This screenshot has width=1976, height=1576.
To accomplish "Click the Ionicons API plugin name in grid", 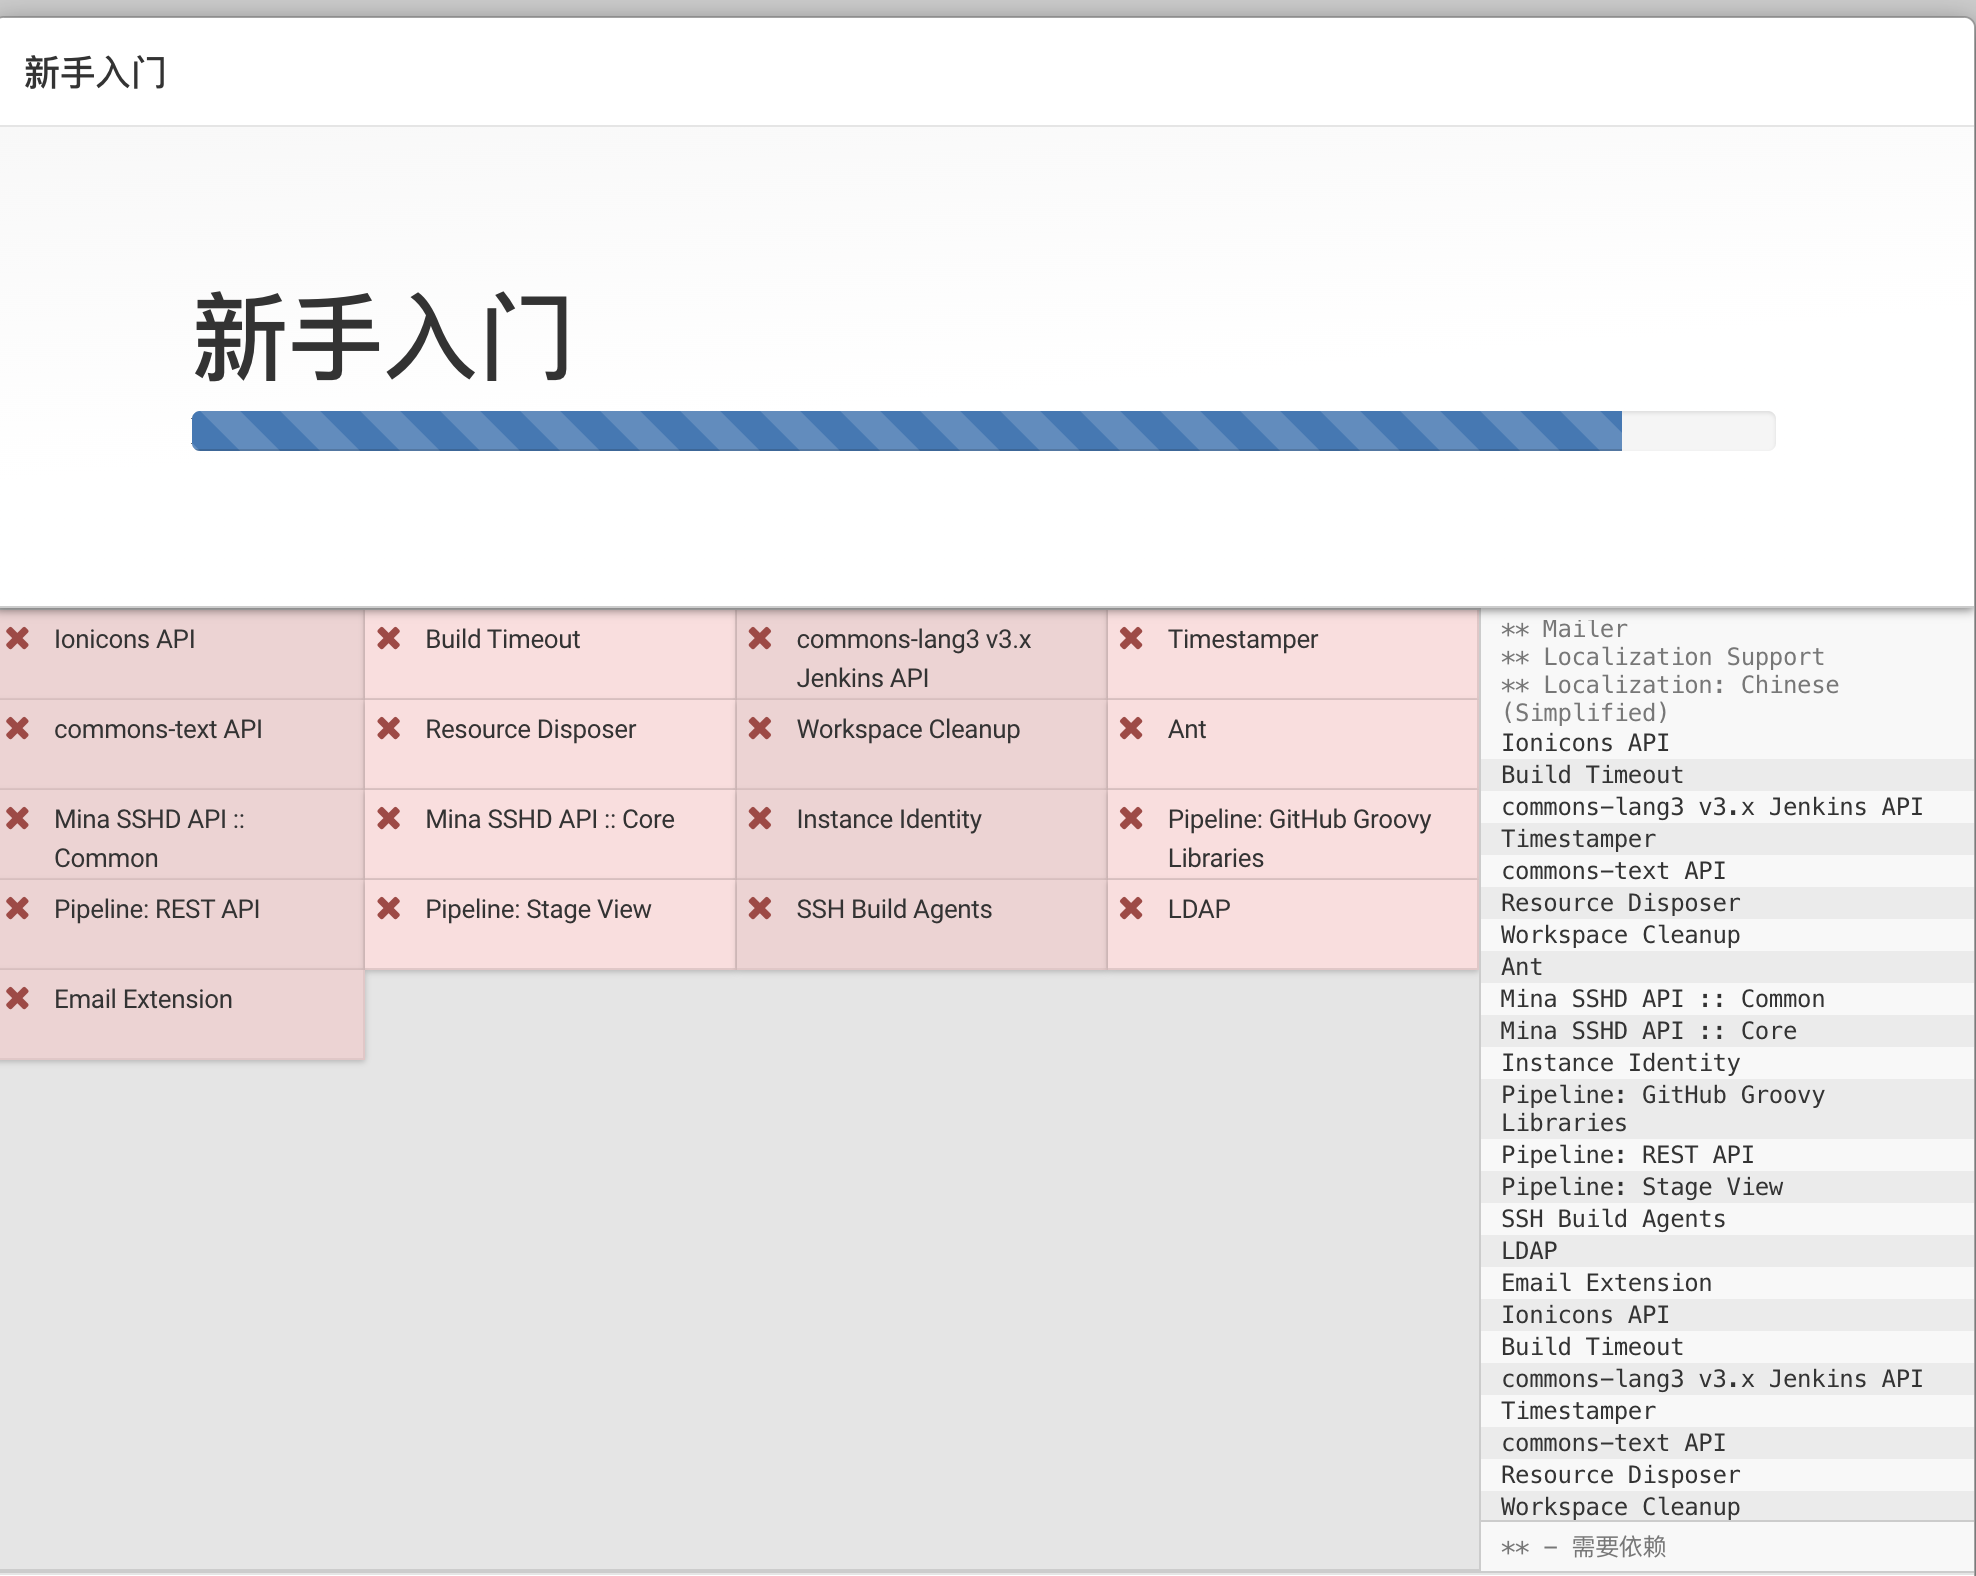I will pyautogui.click(x=125, y=639).
